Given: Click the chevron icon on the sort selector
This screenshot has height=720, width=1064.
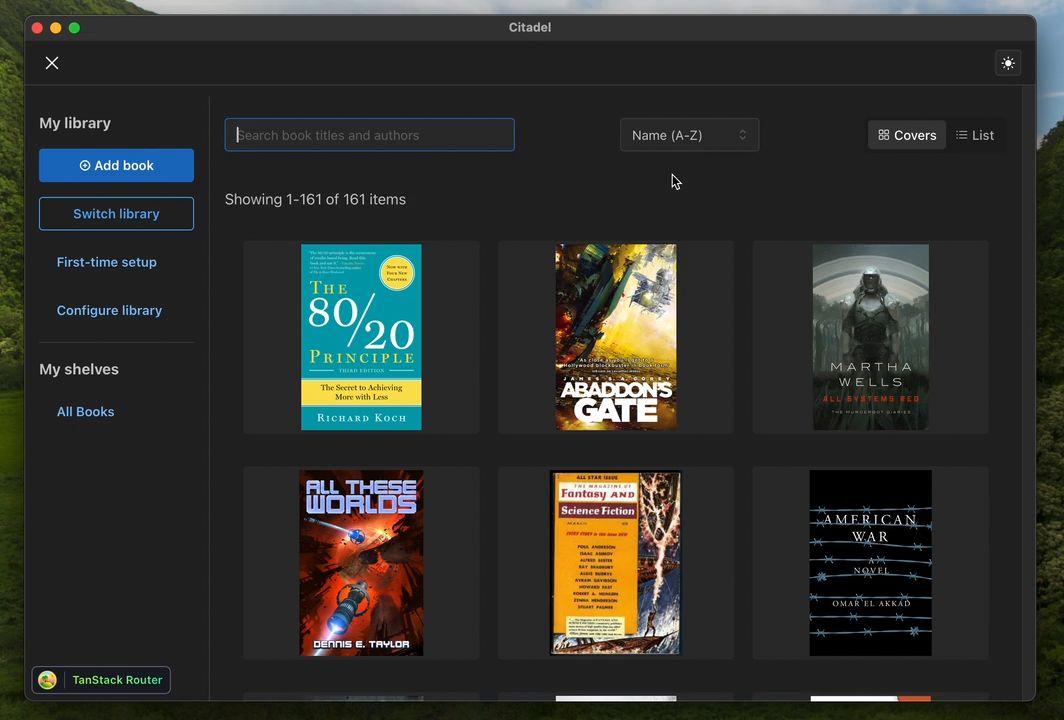Looking at the screenshot, I should (x=742, y=135).
